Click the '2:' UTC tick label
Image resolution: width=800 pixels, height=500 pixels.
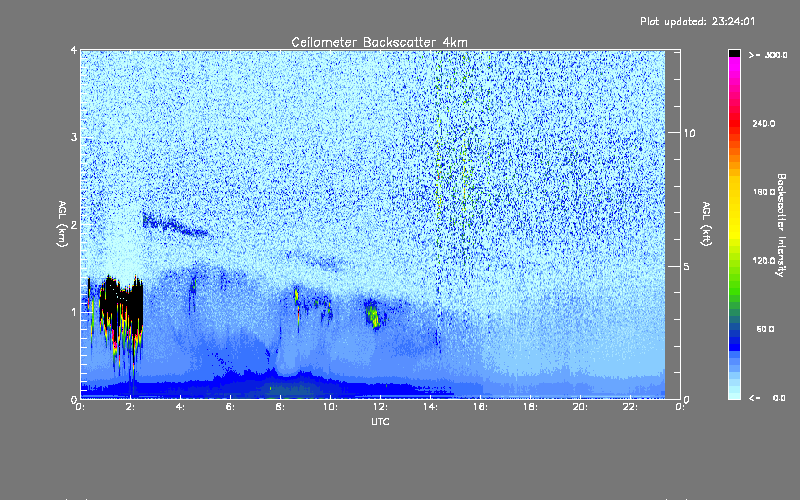point(131,407)
